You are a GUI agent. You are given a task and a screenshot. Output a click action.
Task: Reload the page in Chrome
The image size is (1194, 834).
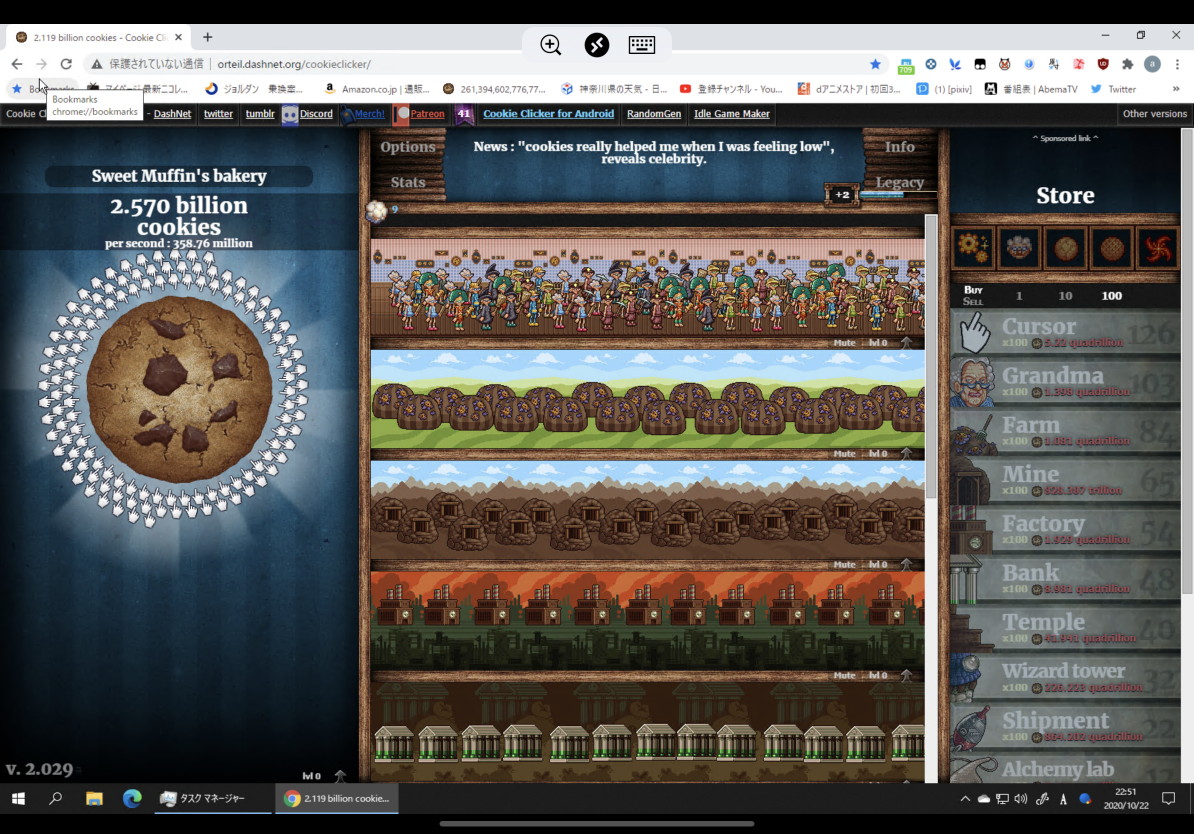(66, 64)
